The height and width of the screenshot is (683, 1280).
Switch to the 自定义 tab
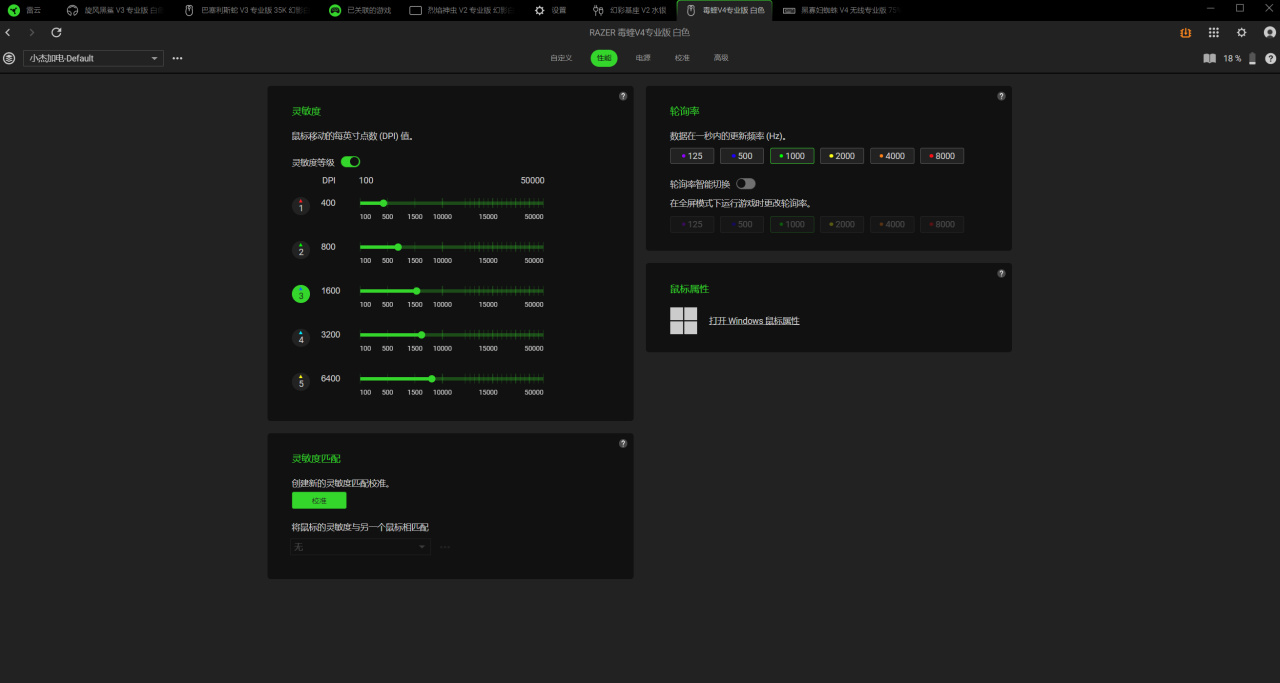[561, 58]
